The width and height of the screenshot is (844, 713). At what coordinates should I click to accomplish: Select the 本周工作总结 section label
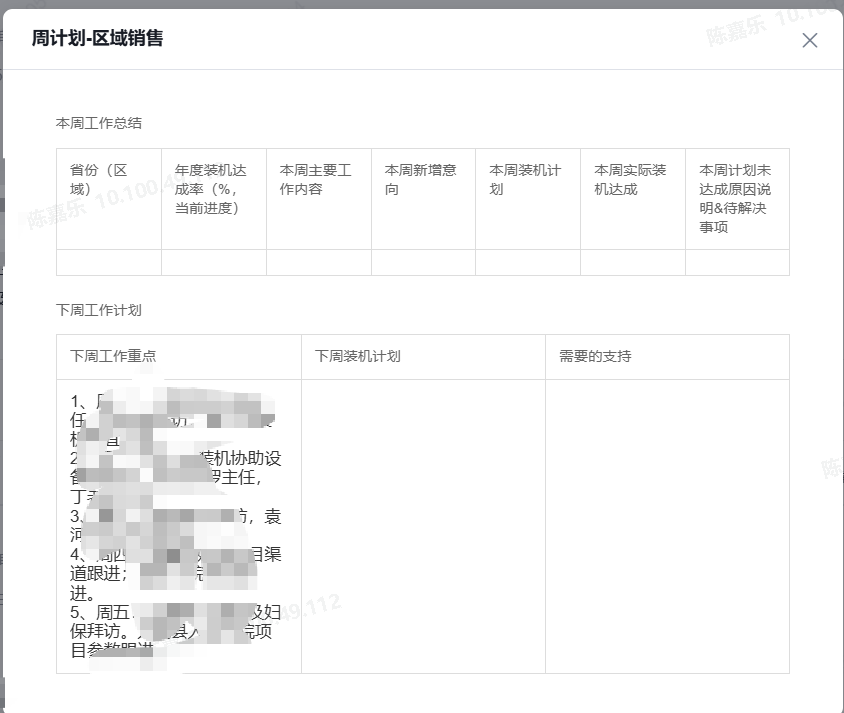[99, 123]
